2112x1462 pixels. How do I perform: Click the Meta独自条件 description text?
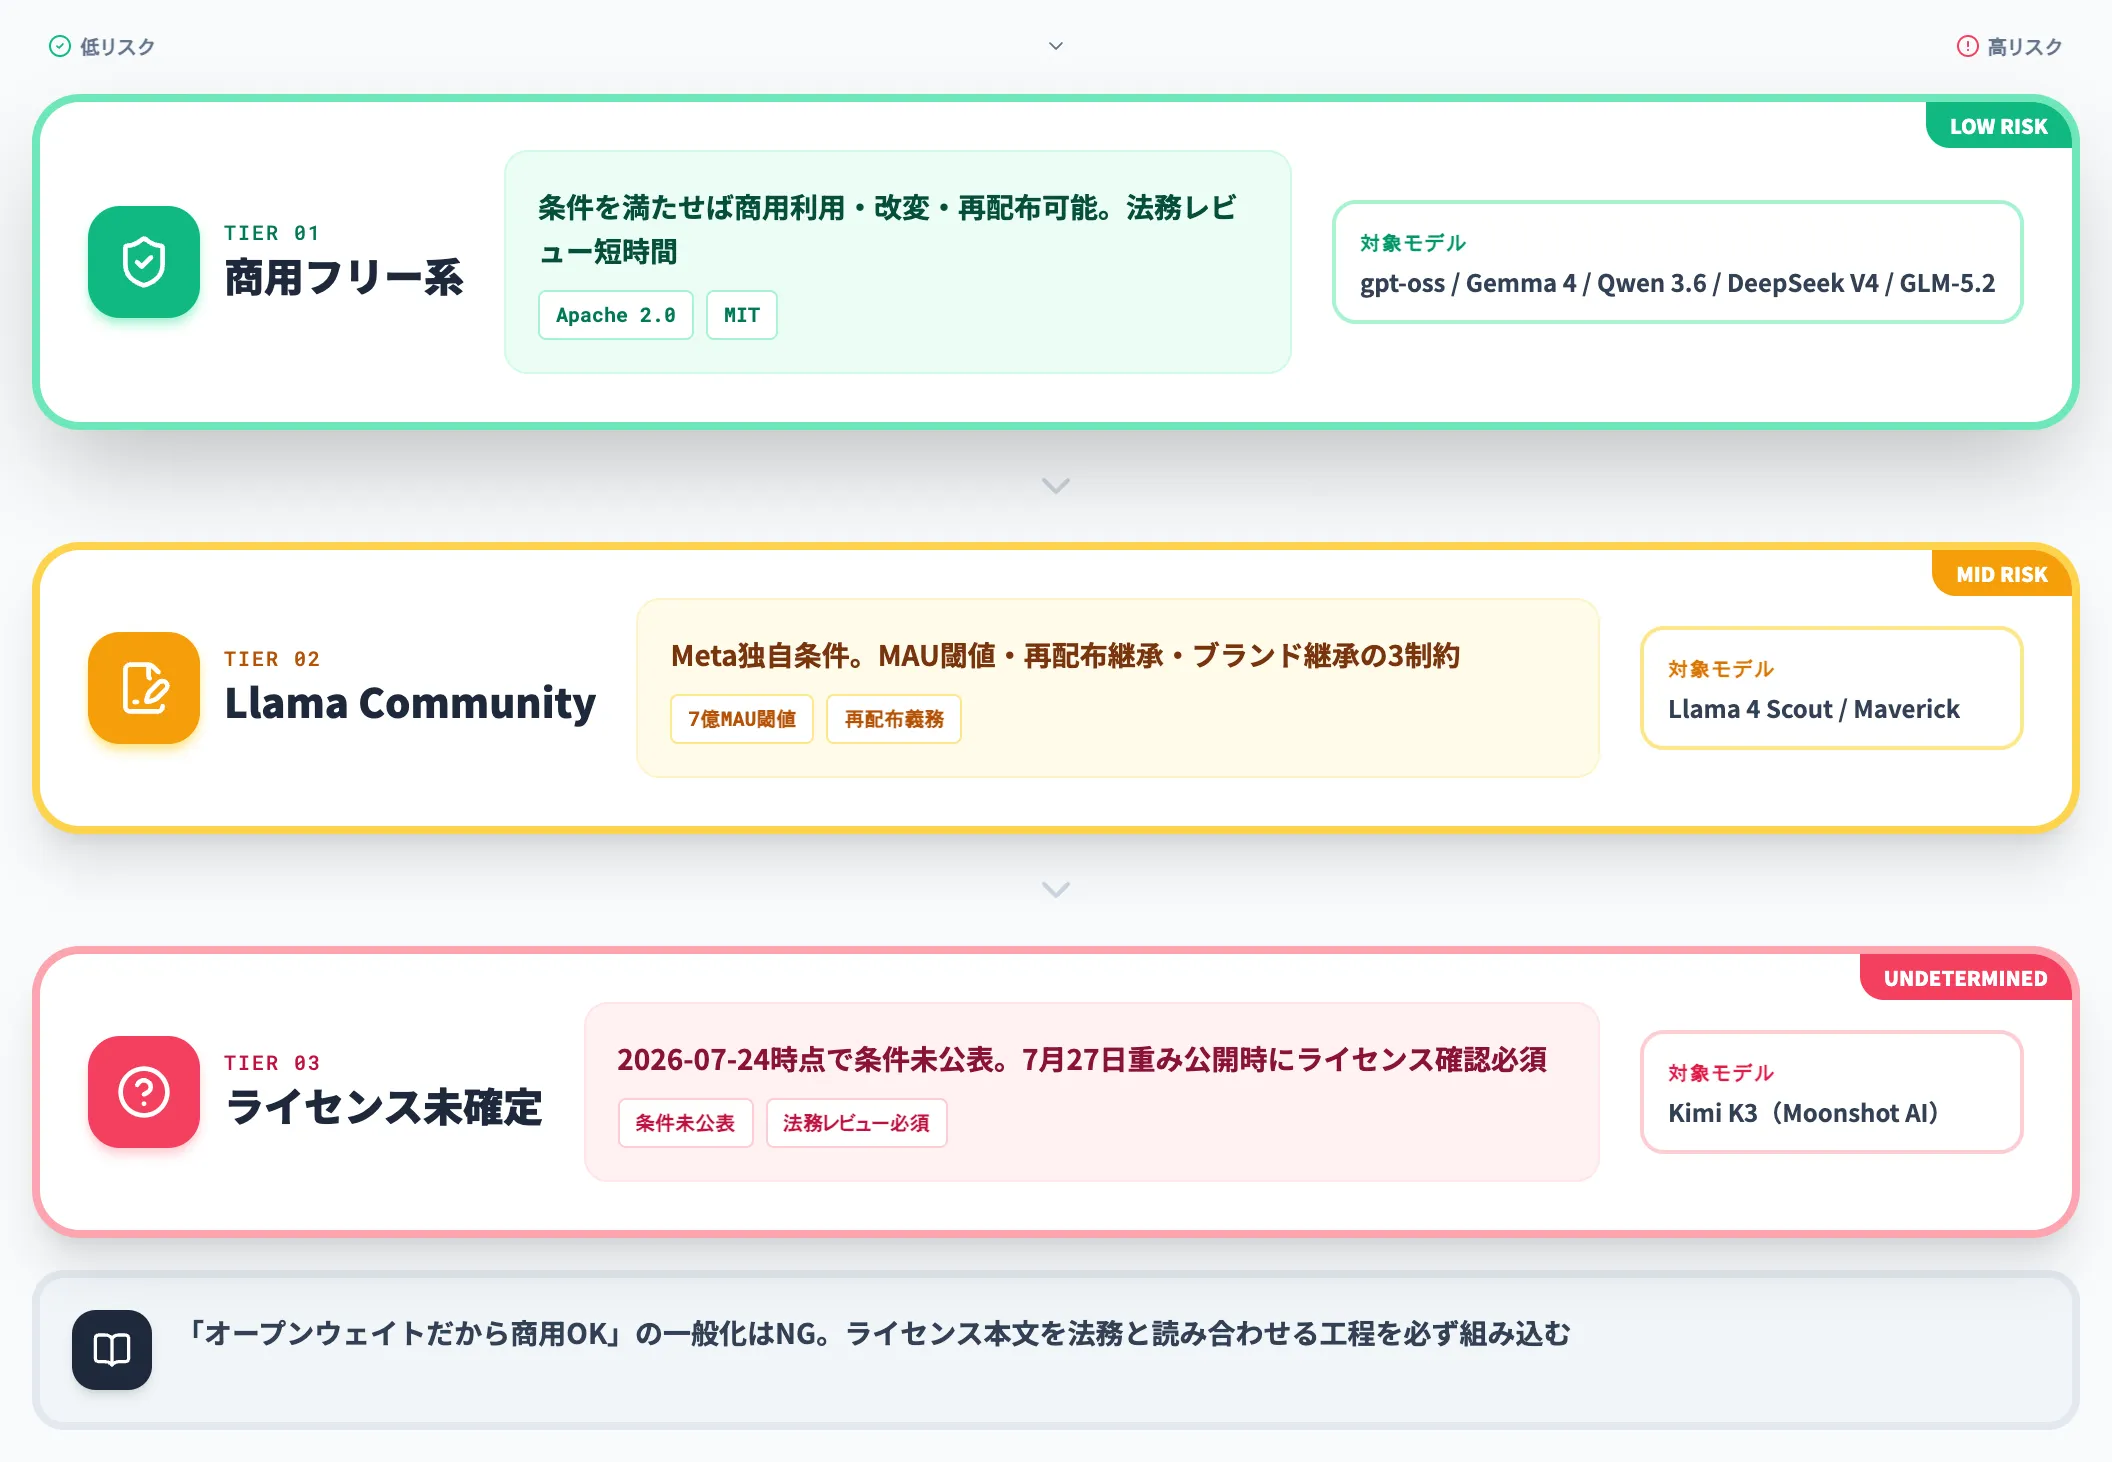(x=1066, y=656)
